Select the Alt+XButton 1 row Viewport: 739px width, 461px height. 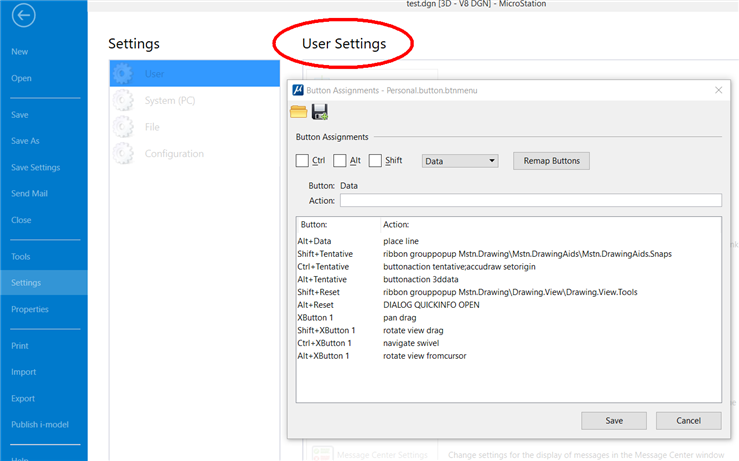(509, 355)
